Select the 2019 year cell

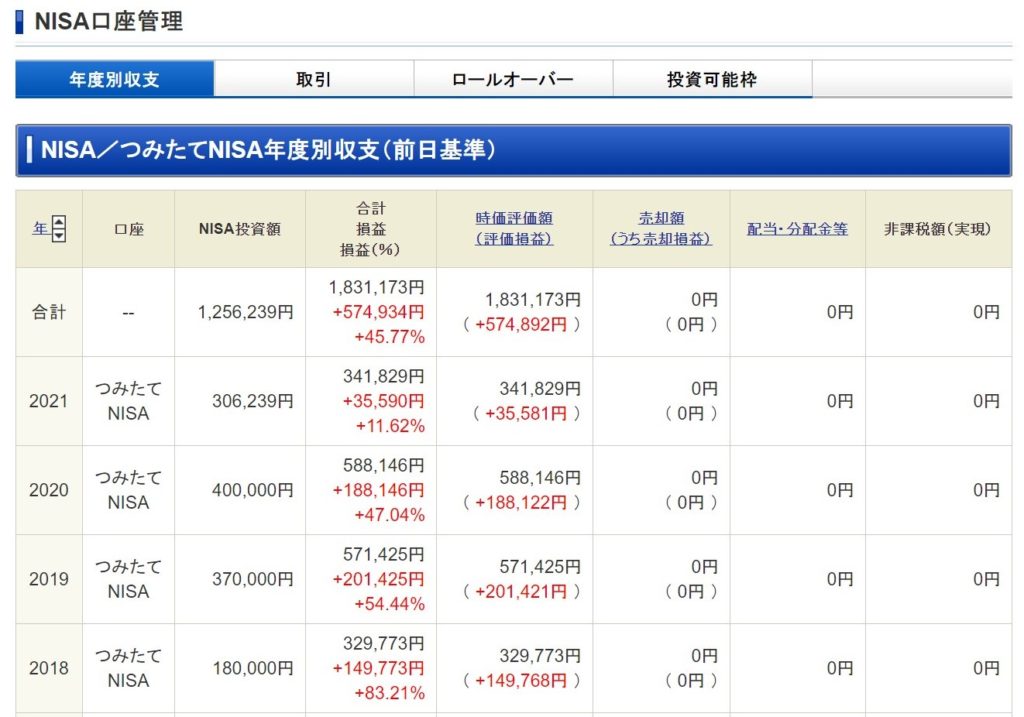[48, 579]
